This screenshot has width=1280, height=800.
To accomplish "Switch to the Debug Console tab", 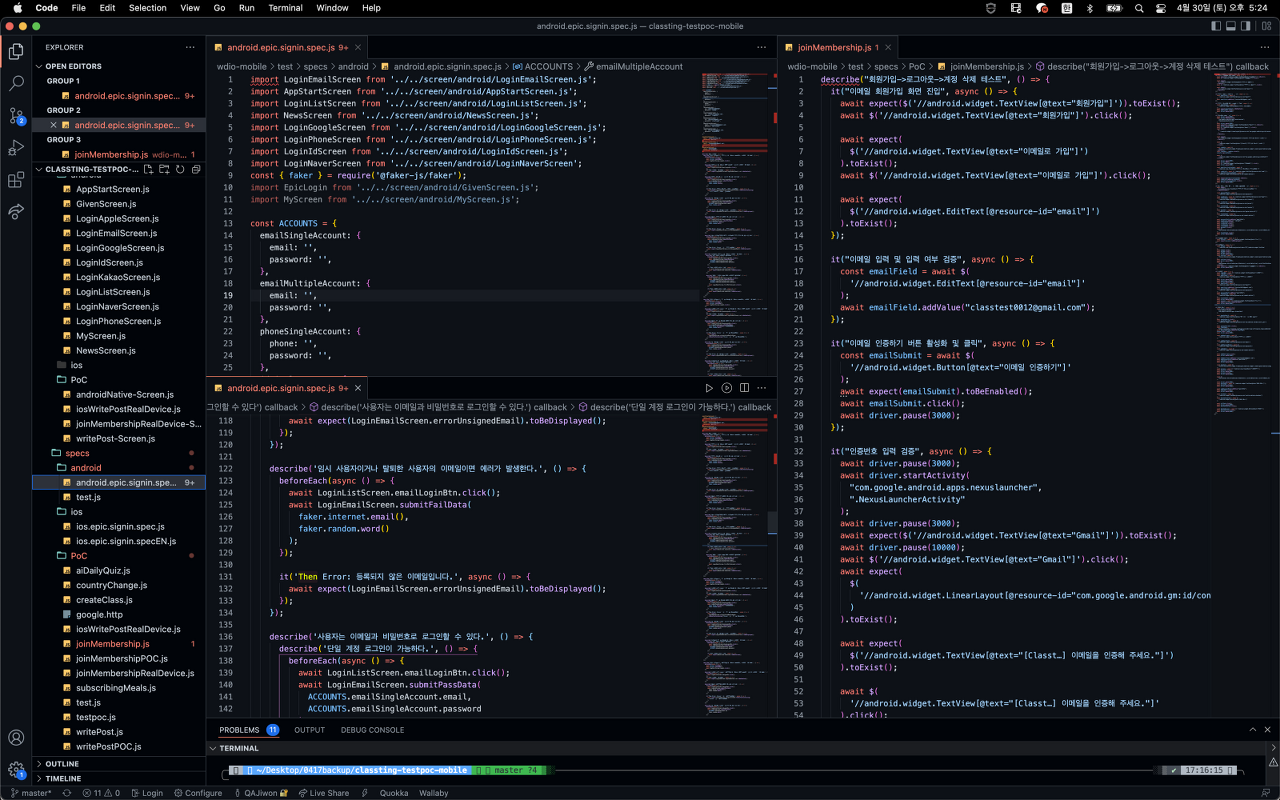I will pyautogui.click(x=372, y=730).
